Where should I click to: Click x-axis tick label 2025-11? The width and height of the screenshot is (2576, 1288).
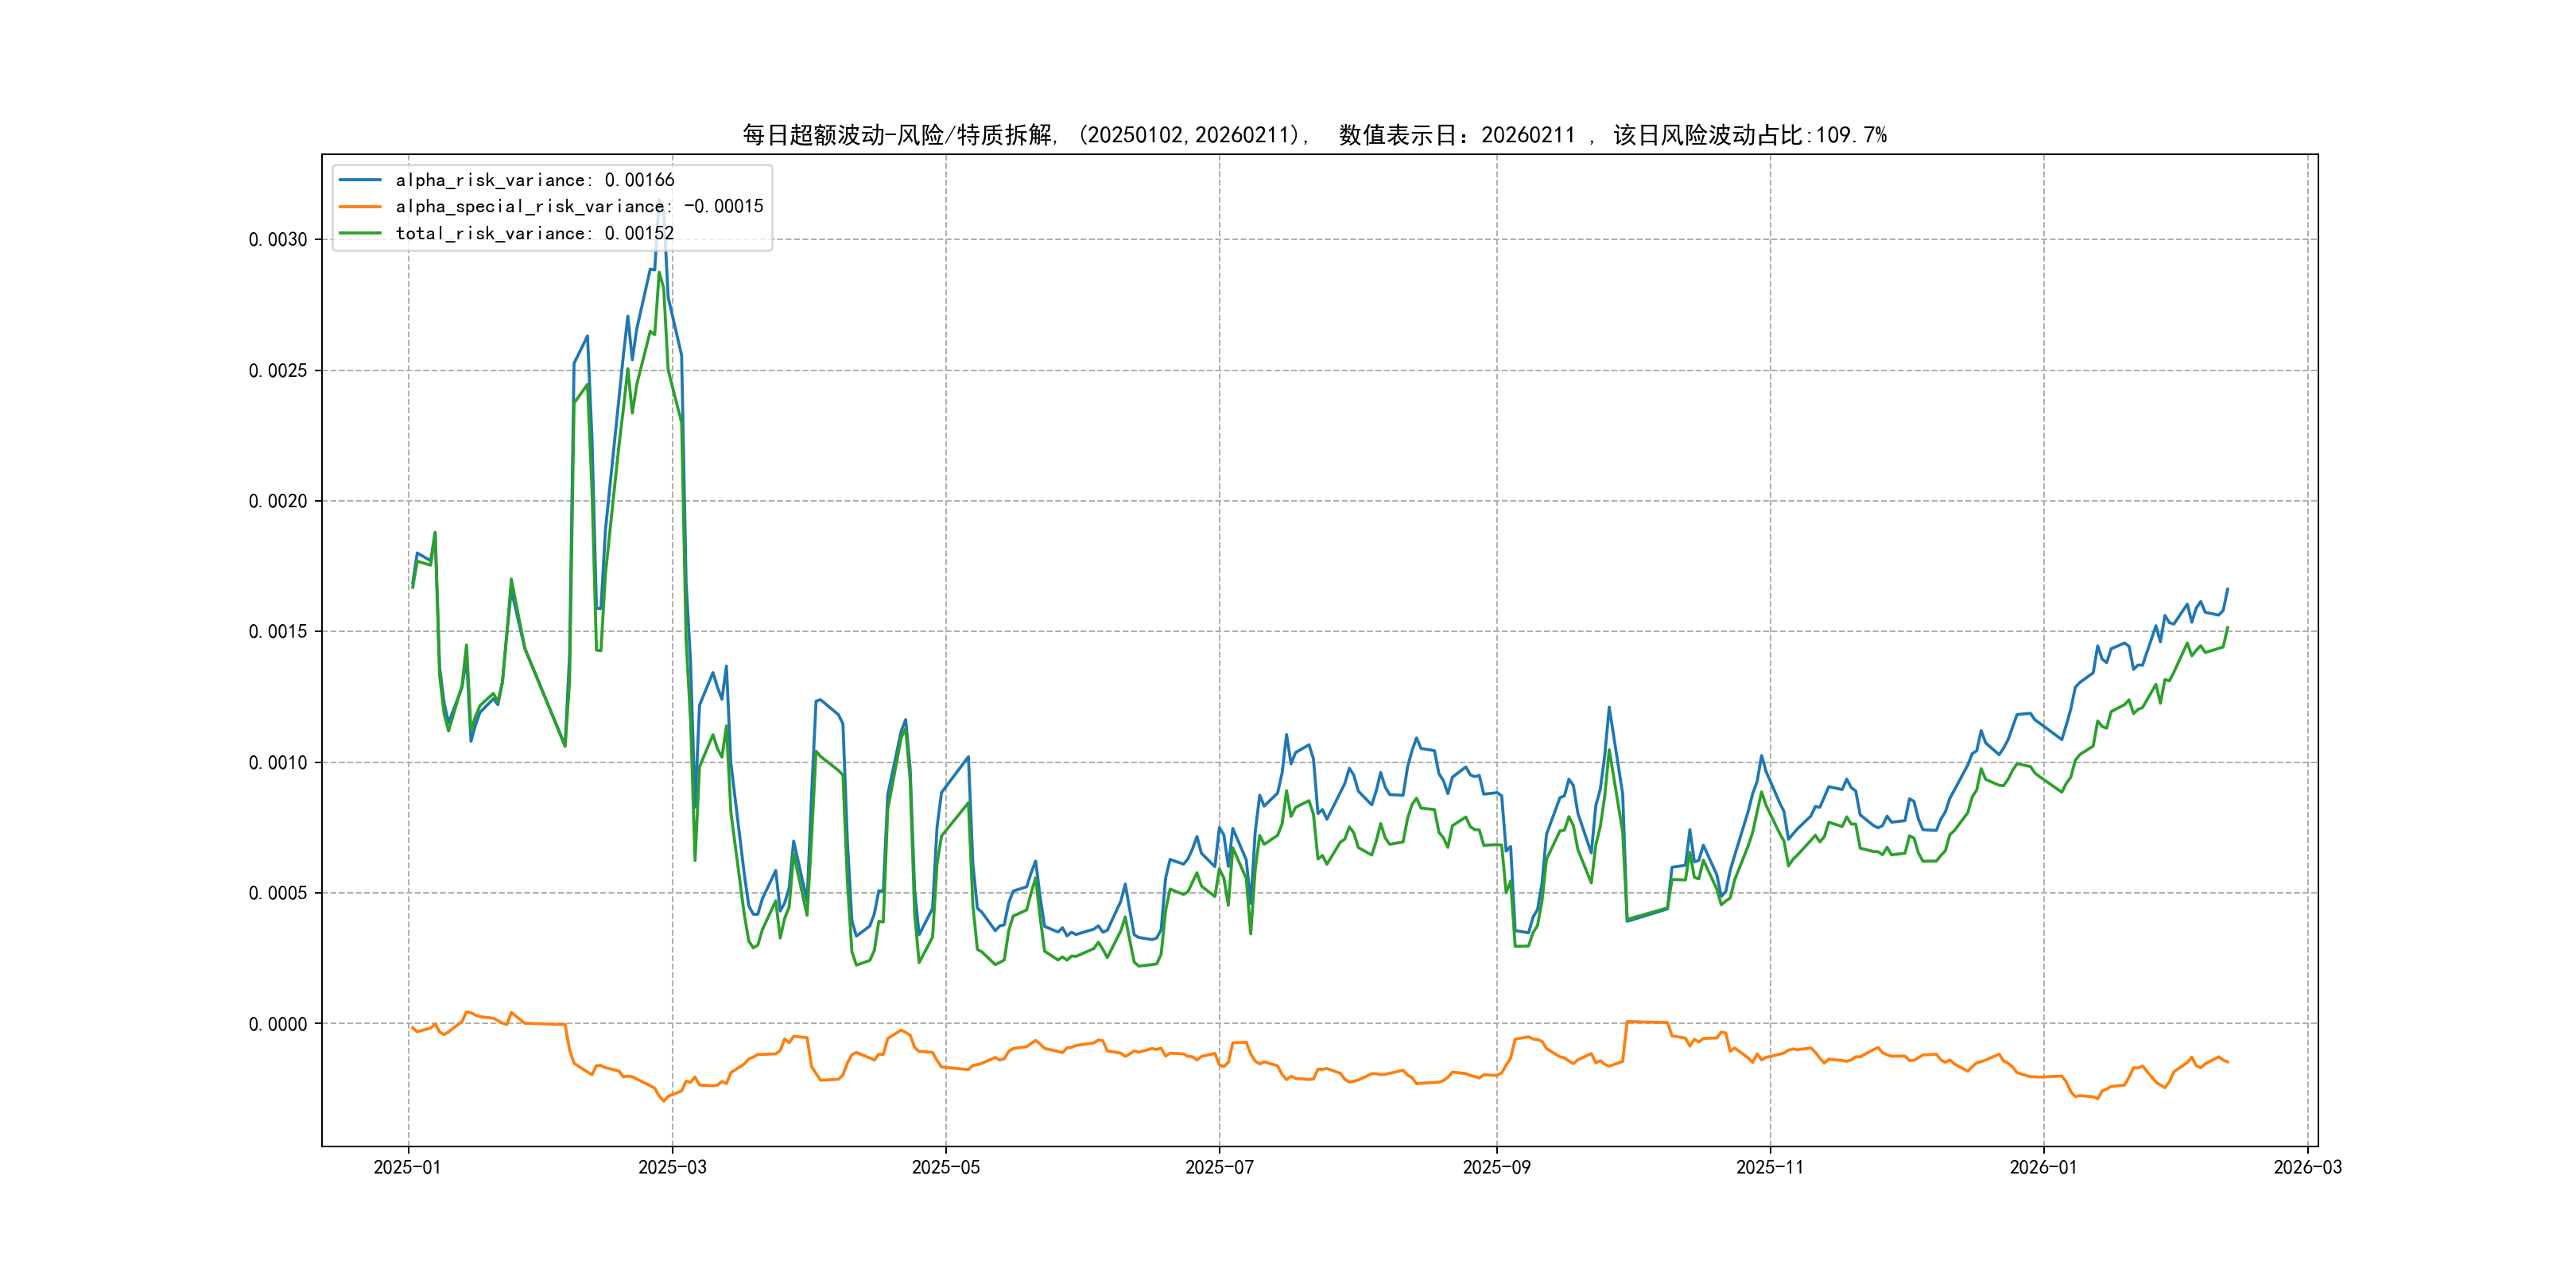1770,1167
